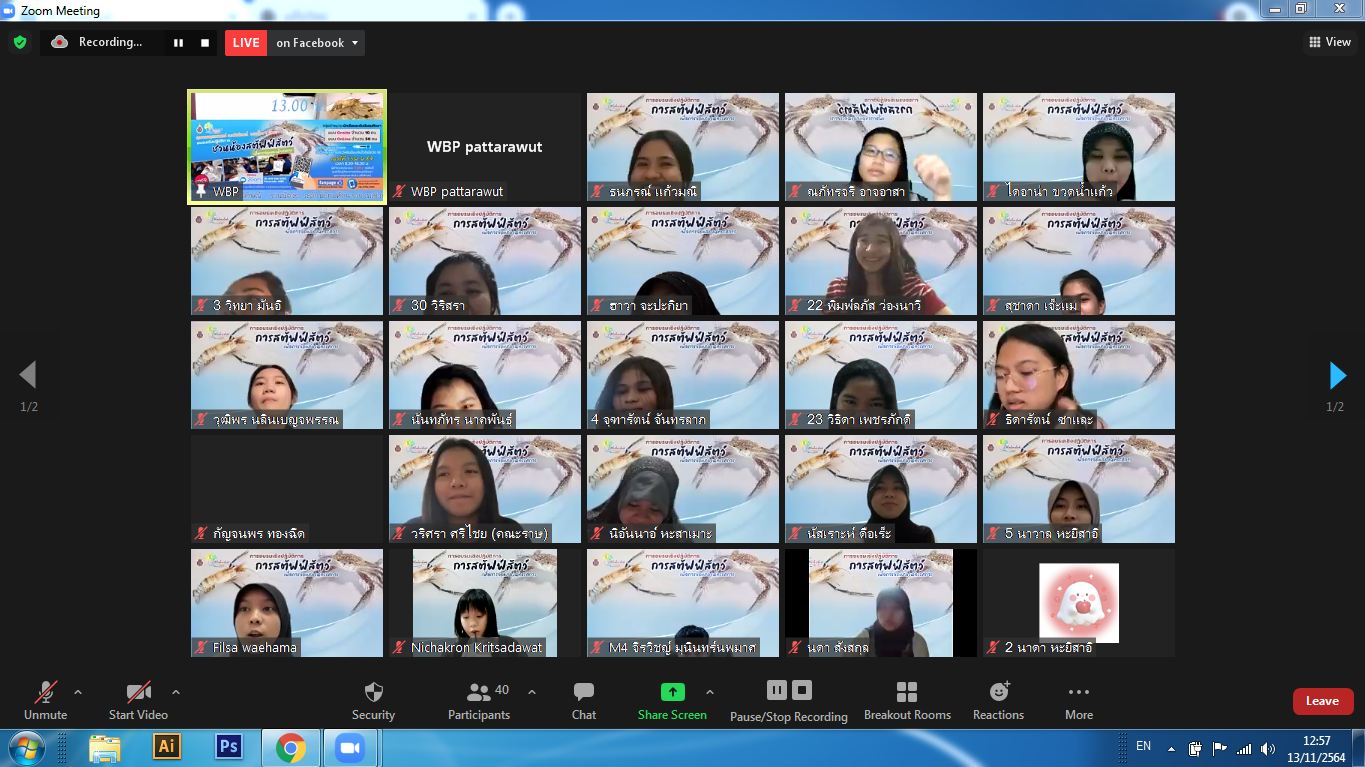Select the pinned WBP video thumbnail
The width and height of the screenshot is (1365, 767).
pos(287,147)
